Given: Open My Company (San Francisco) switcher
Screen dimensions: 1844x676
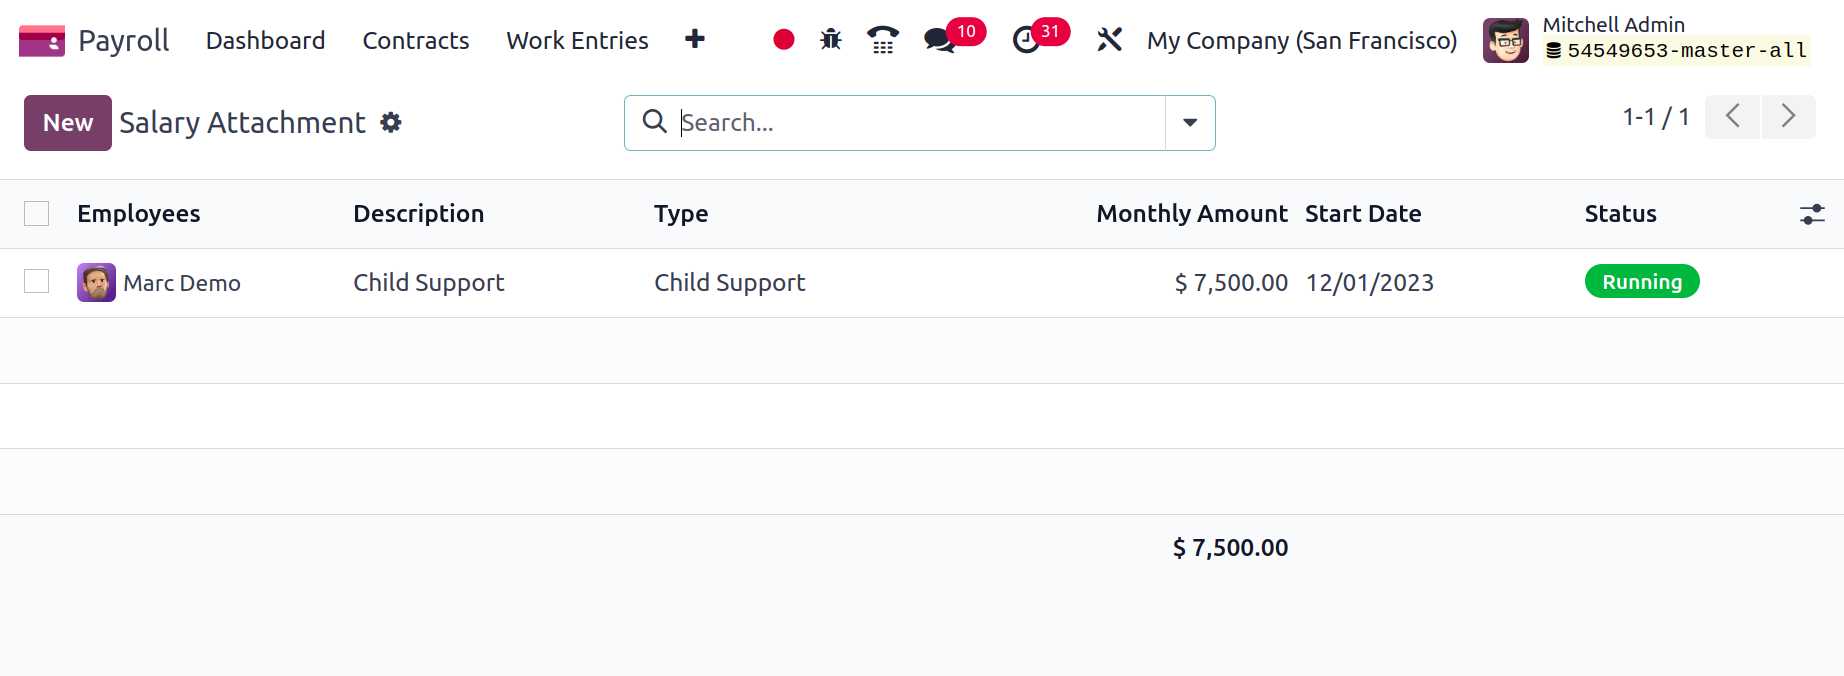Looking at the screenshot, I should pos(1302,41).
